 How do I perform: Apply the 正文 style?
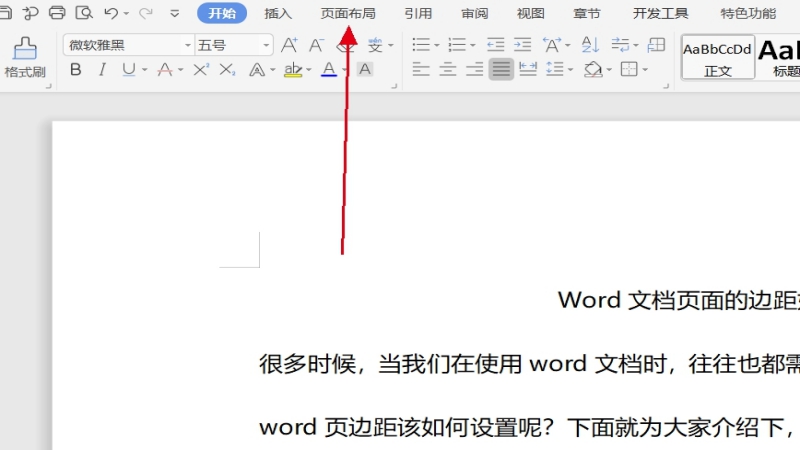[717, 57]
